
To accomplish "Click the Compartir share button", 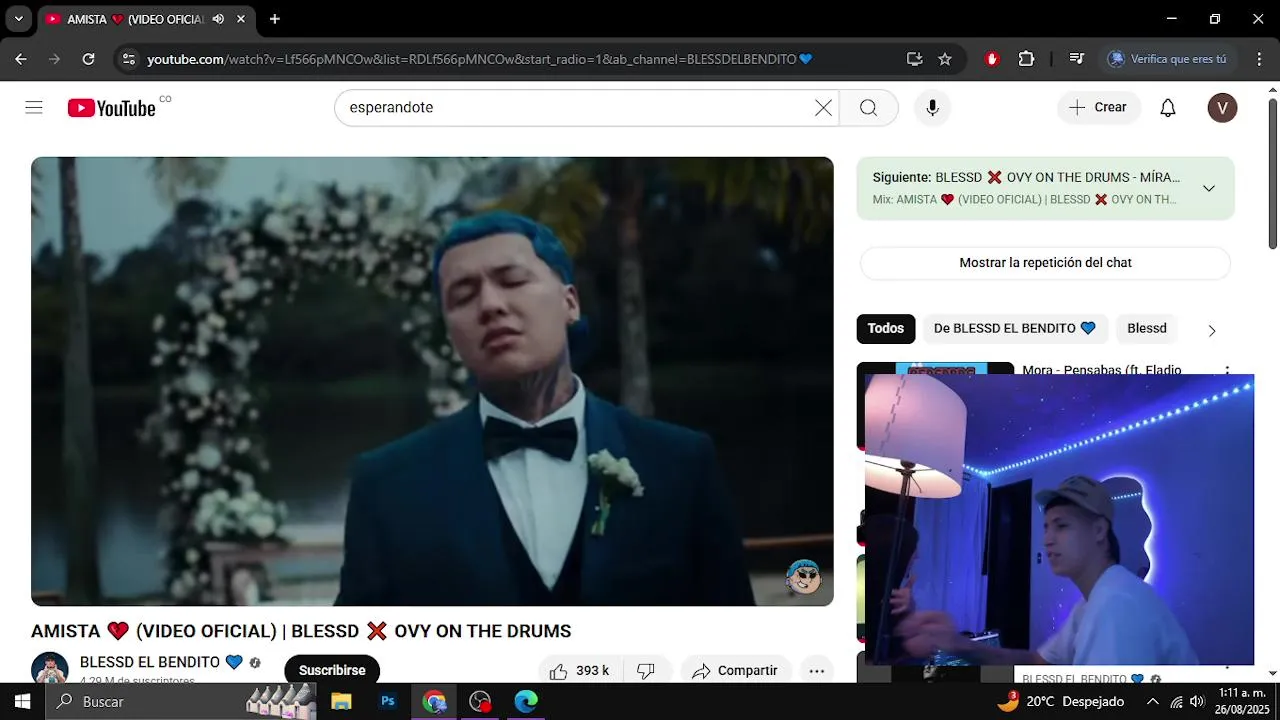I will tap(735, 670).
